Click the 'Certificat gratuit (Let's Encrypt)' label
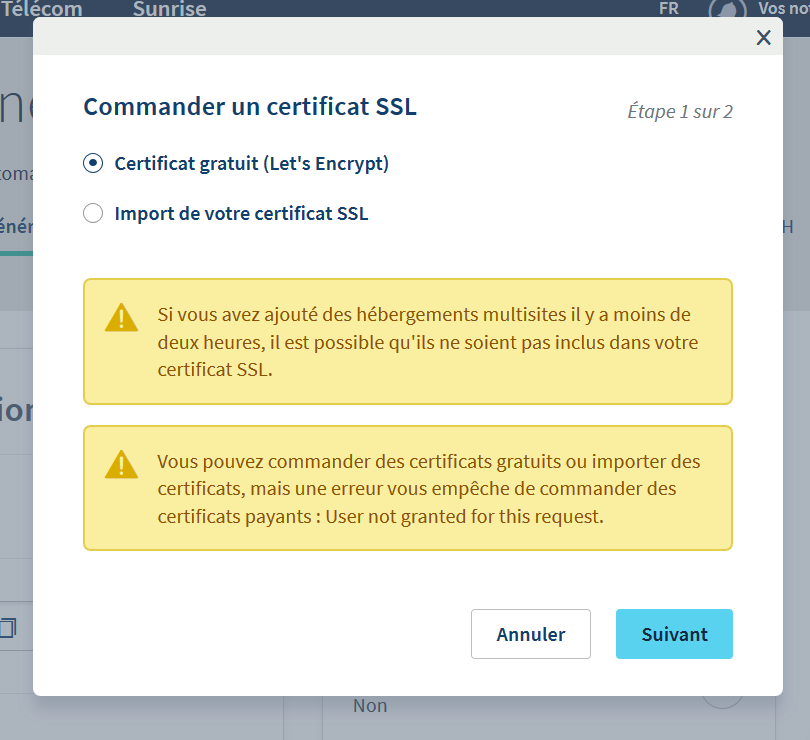This screenshot has width=810, height=740. pyautogui.click(x=252, y=164)
